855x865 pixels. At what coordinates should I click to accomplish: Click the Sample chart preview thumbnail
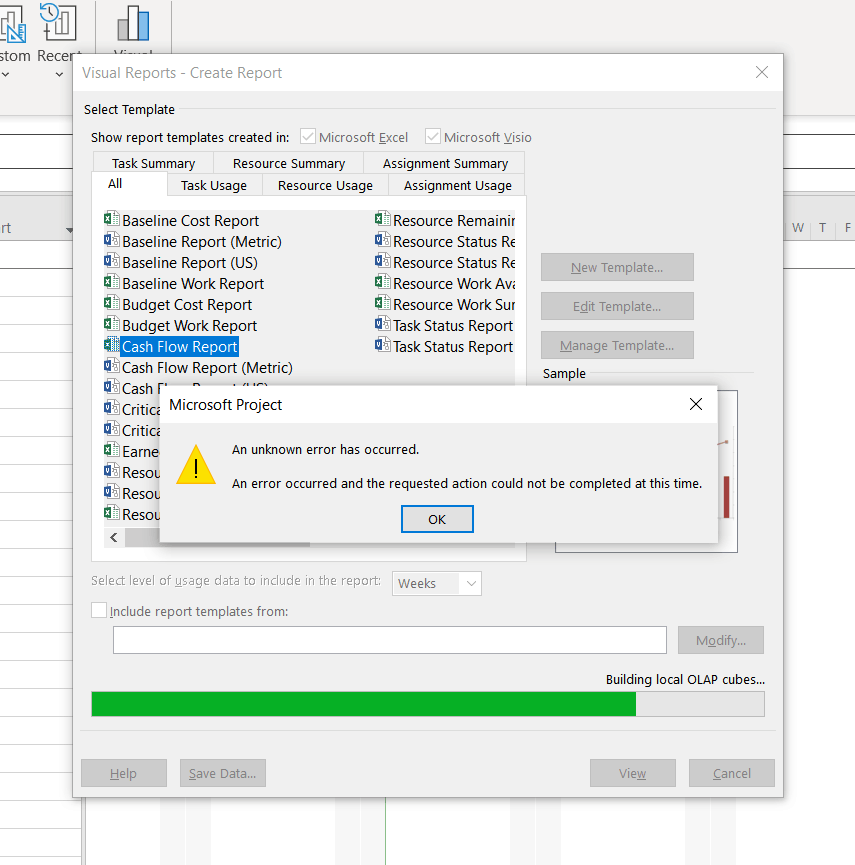[728, 471]
